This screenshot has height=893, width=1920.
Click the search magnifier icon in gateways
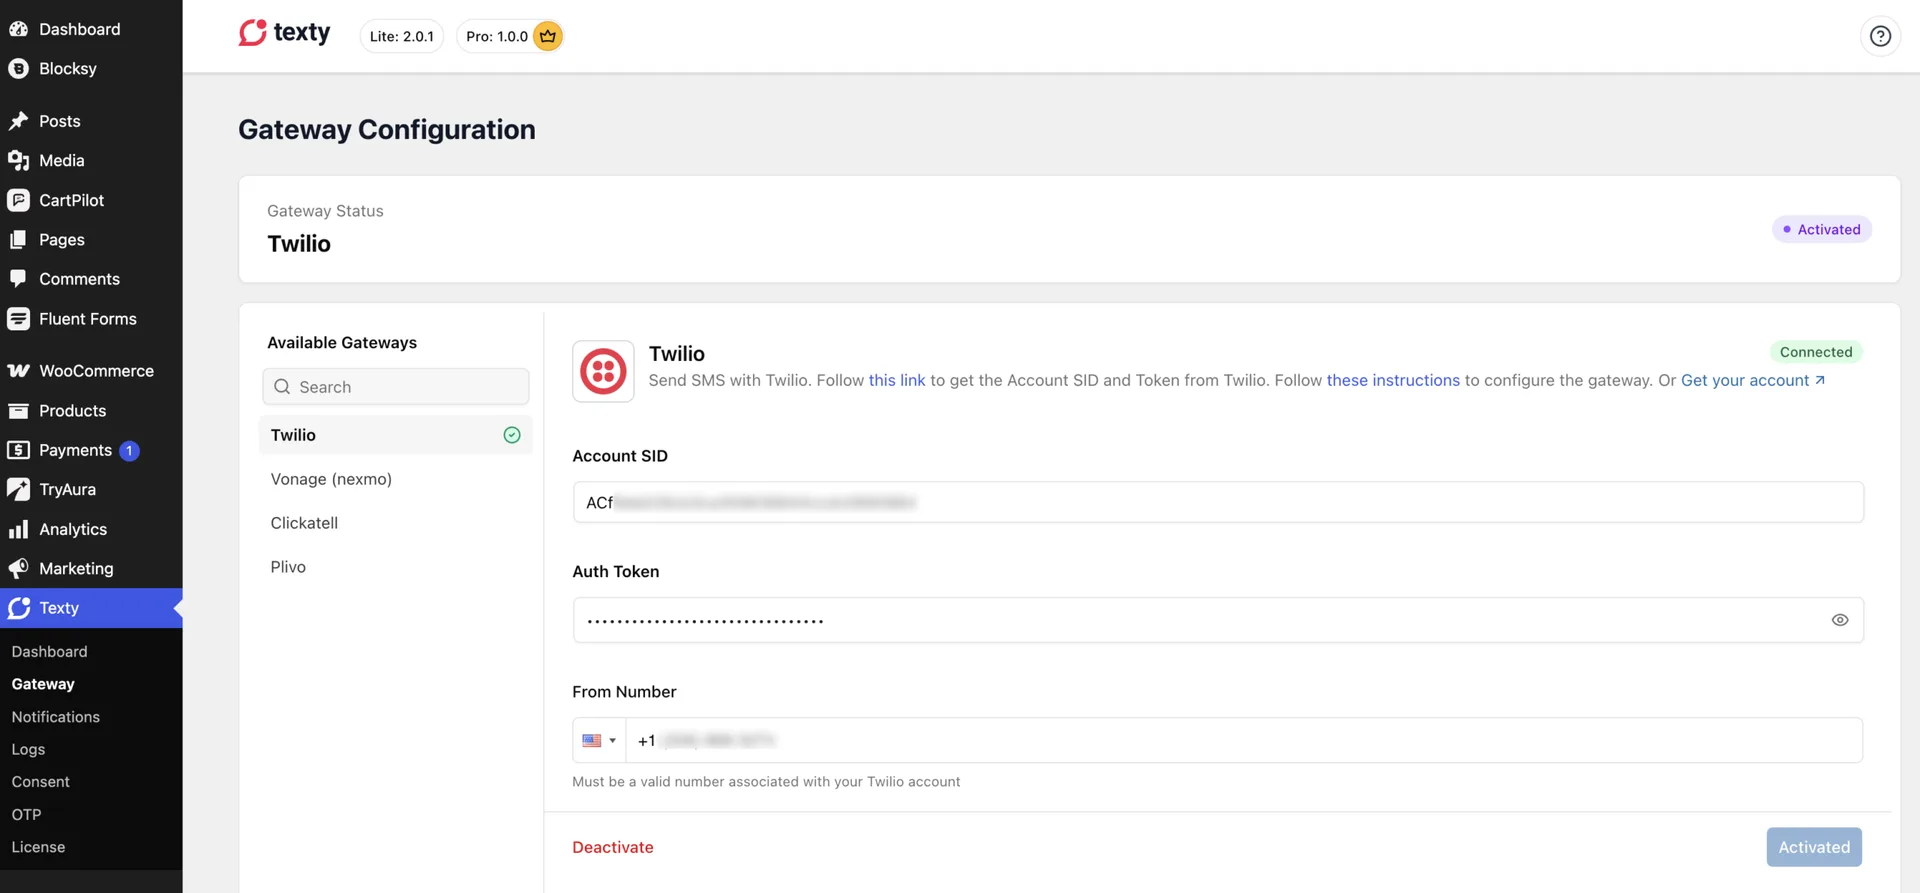[282, 387]
